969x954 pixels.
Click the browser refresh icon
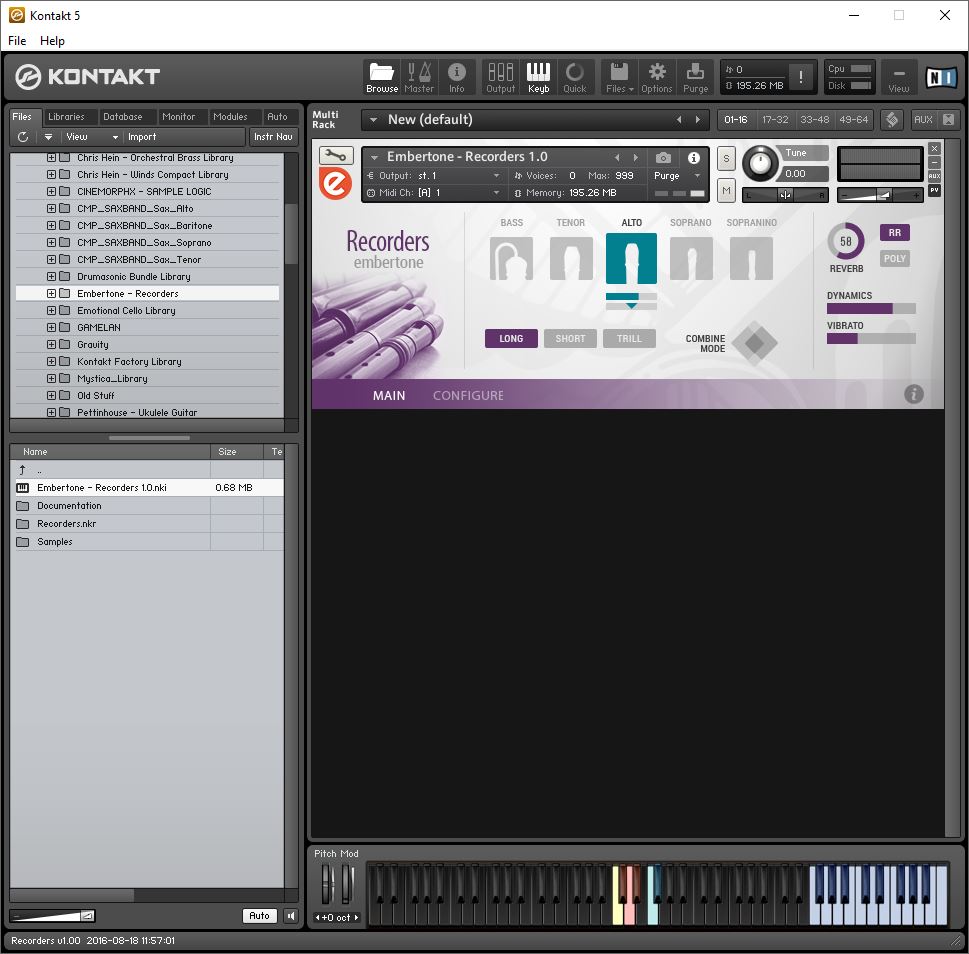tap(23, 137)
